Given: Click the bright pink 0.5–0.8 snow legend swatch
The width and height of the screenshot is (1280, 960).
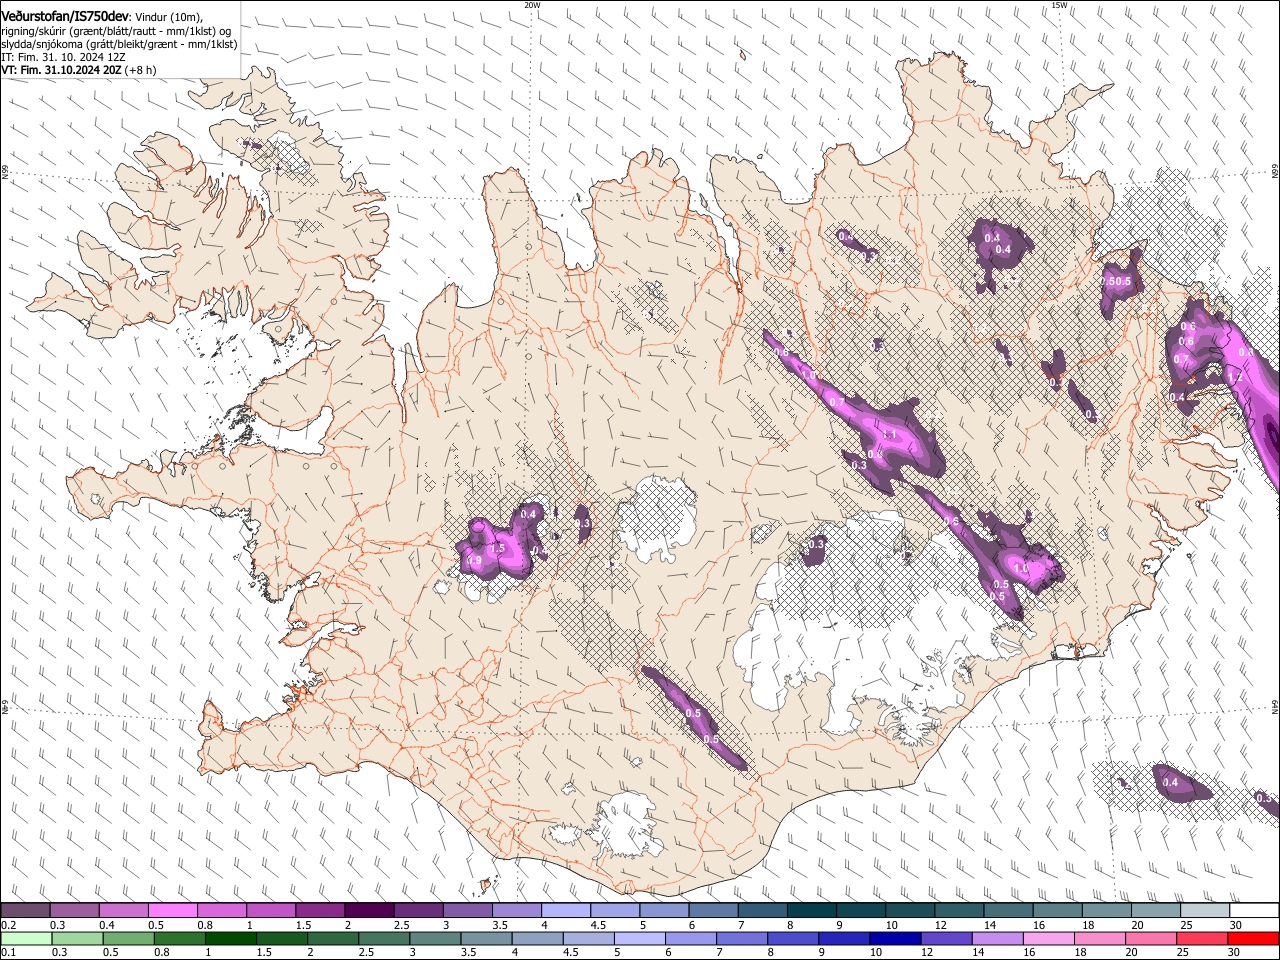Looking at the screenshot, I should pos(172,911).
